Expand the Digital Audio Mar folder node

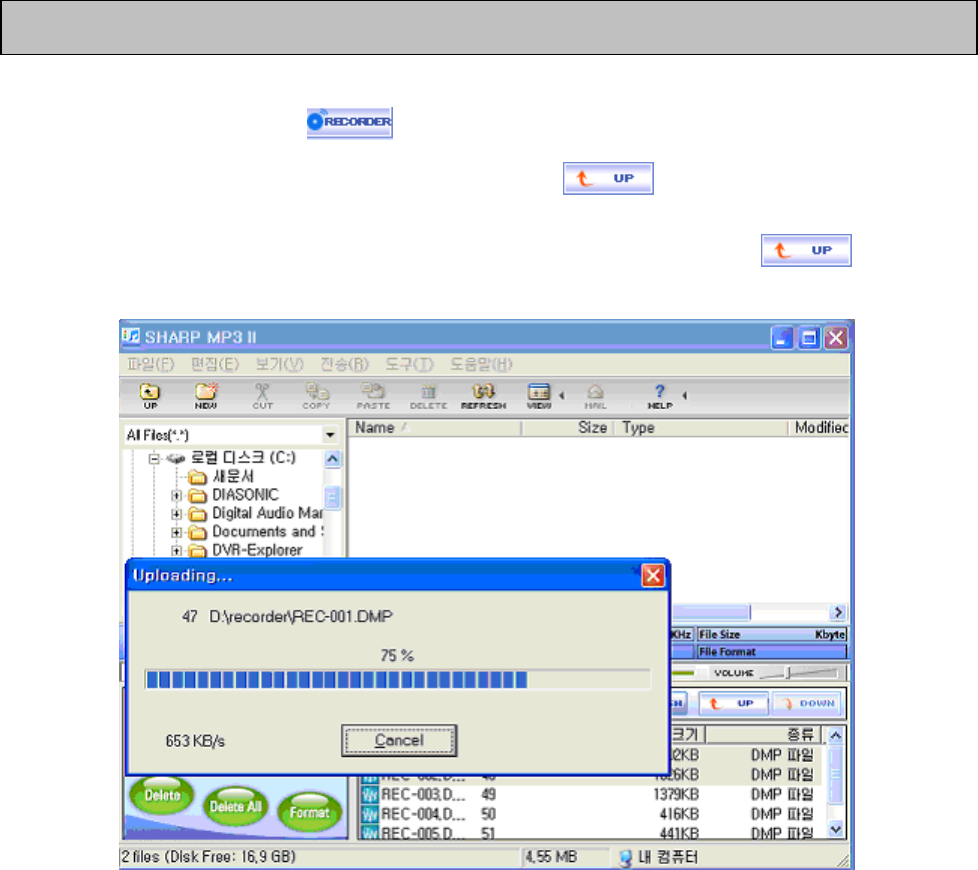pos(177,515)
